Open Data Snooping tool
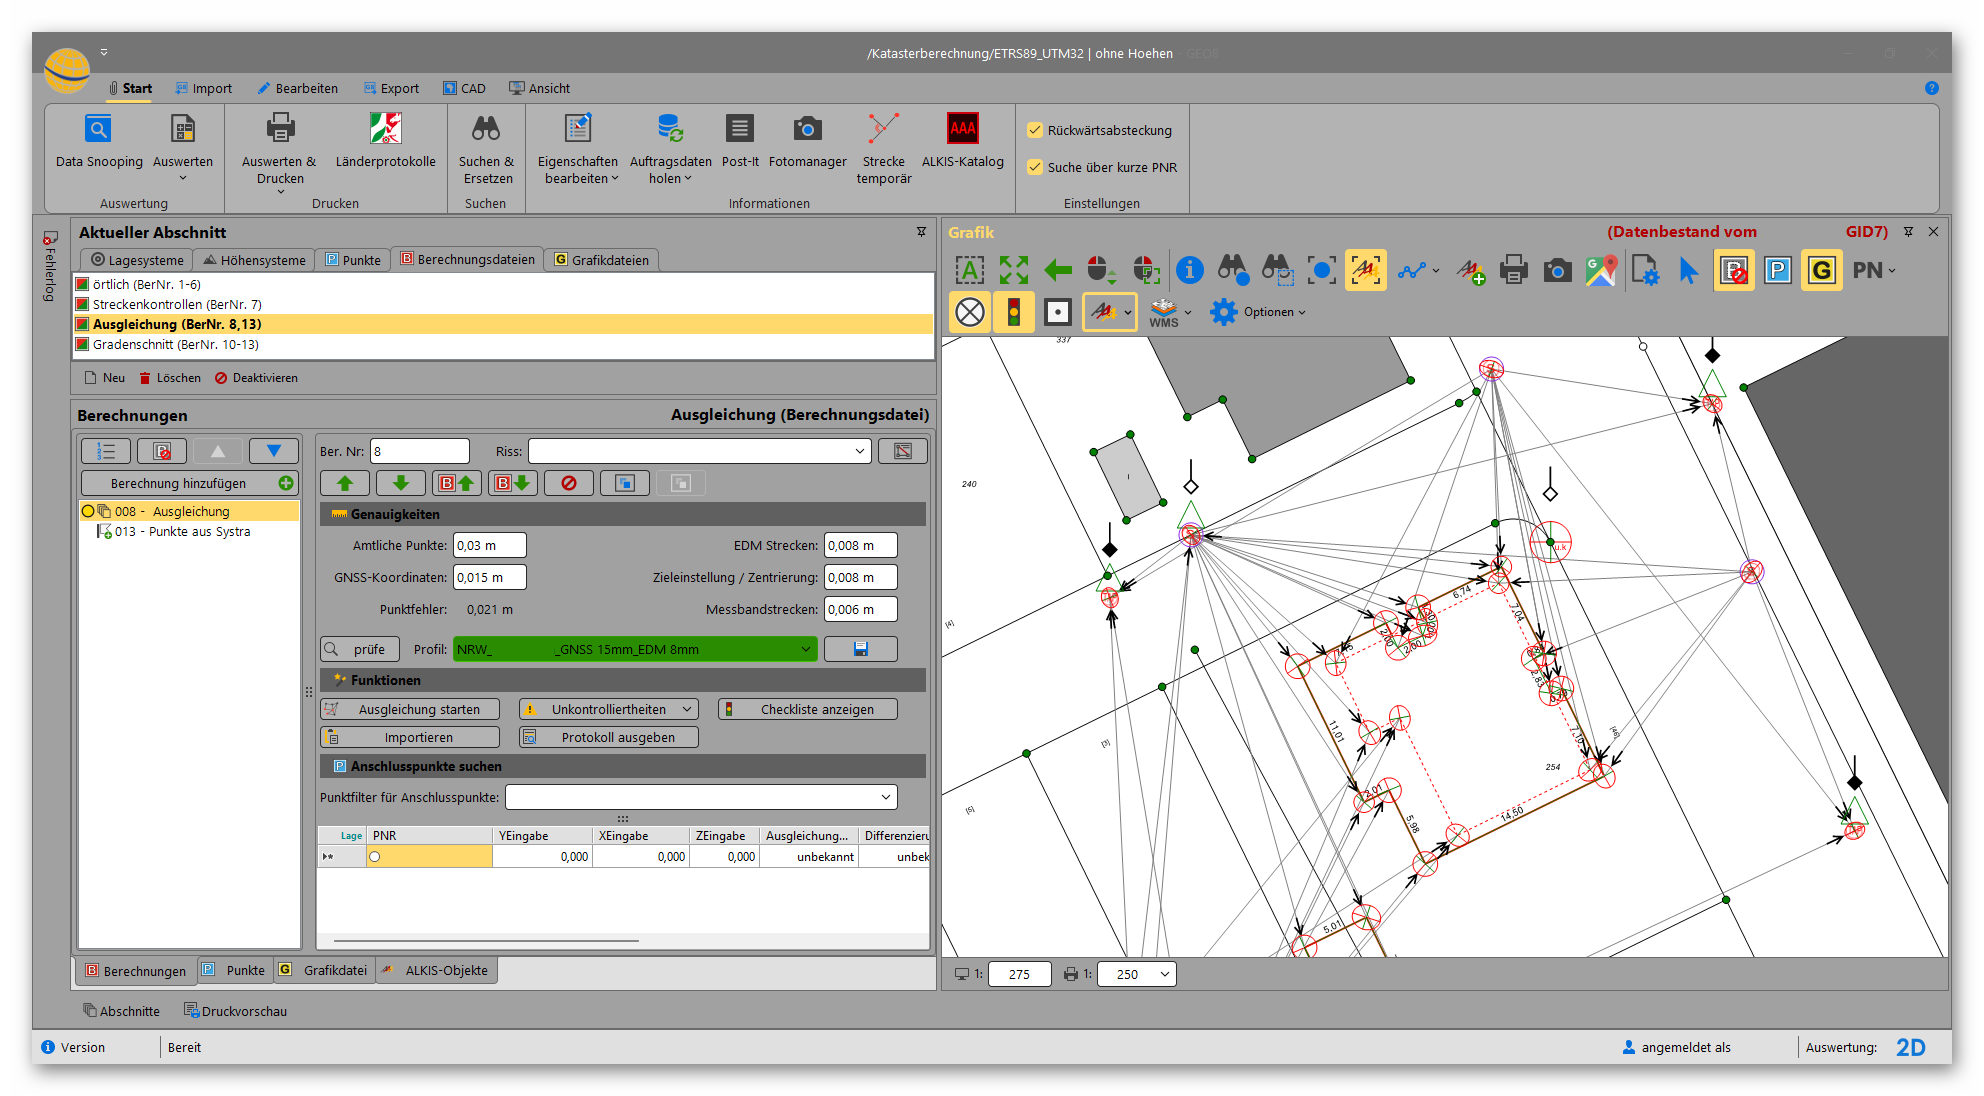1984x1096 pixels. point(98,129)
